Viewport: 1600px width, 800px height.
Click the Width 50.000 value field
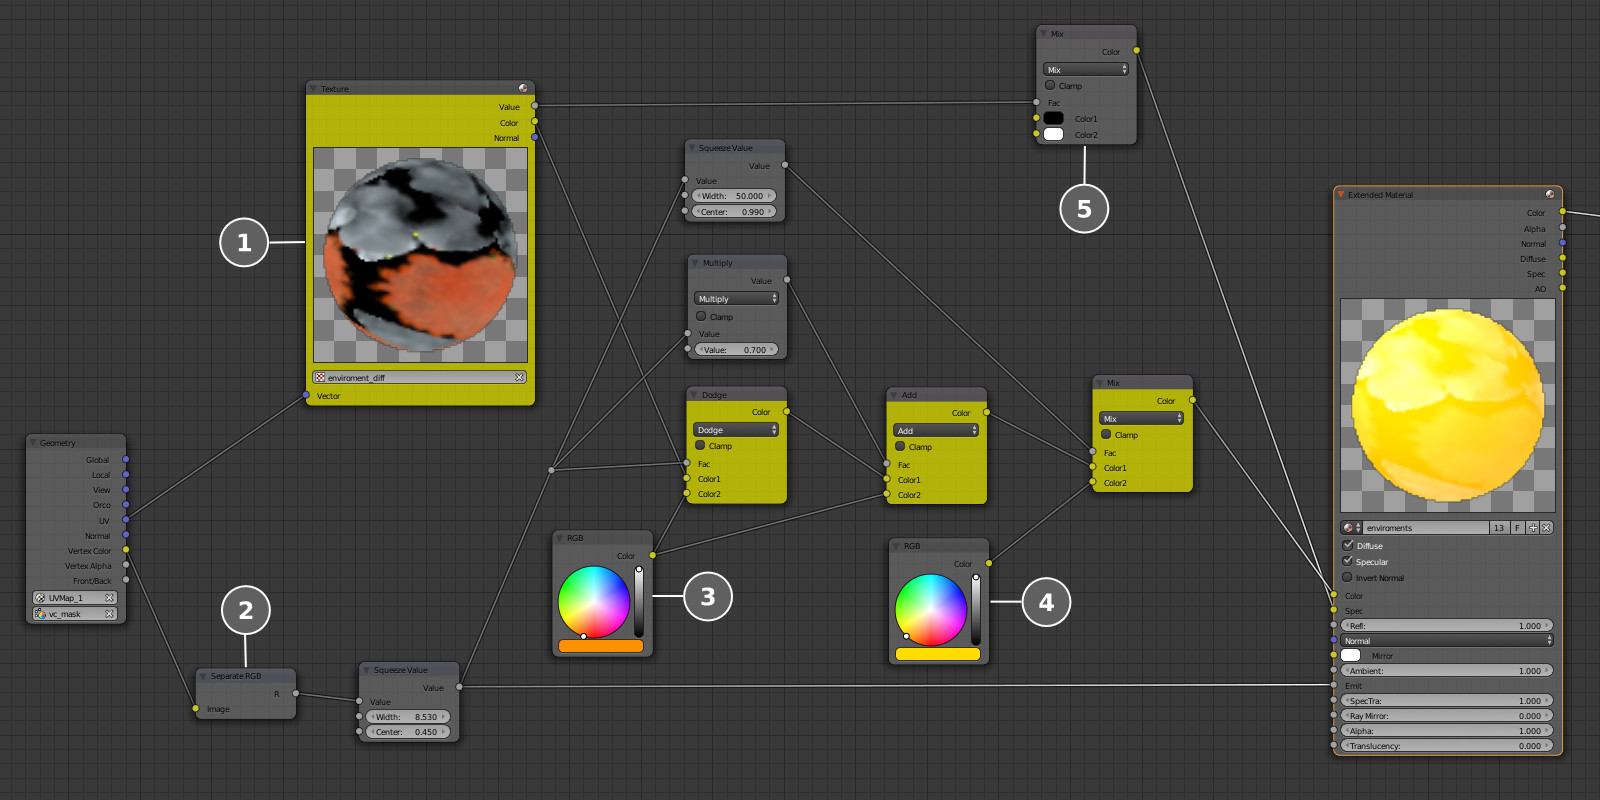point(735,196)
